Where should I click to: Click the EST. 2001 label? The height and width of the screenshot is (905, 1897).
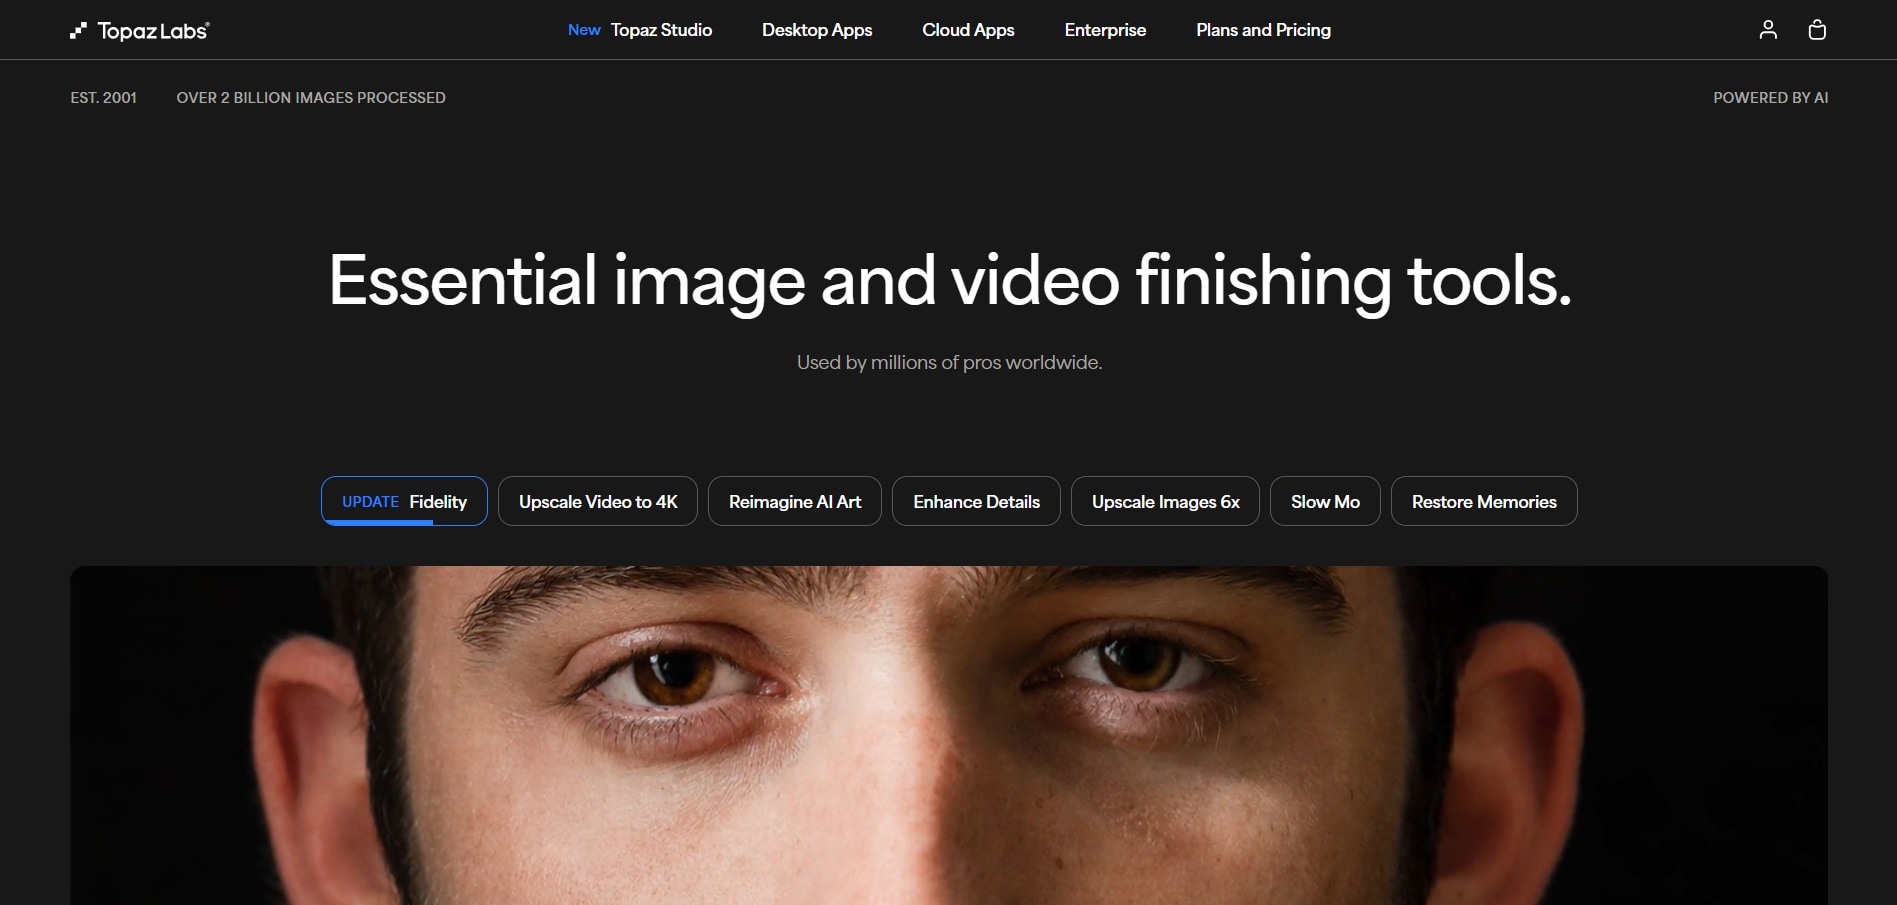pos(103,97)
